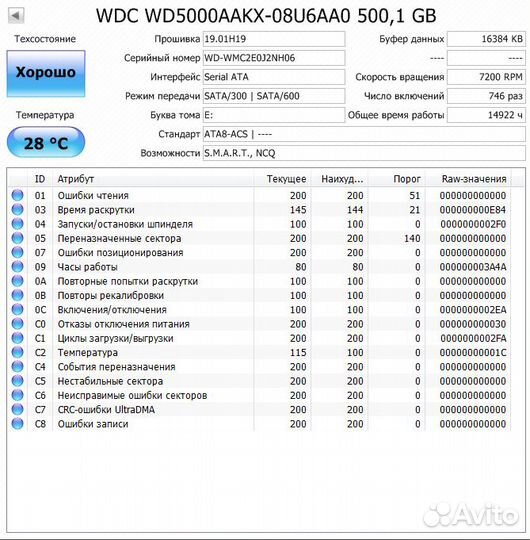Select the Ошибки записи attribute name
The width and height of the screenshot is (530, 540).
point(93,424)
